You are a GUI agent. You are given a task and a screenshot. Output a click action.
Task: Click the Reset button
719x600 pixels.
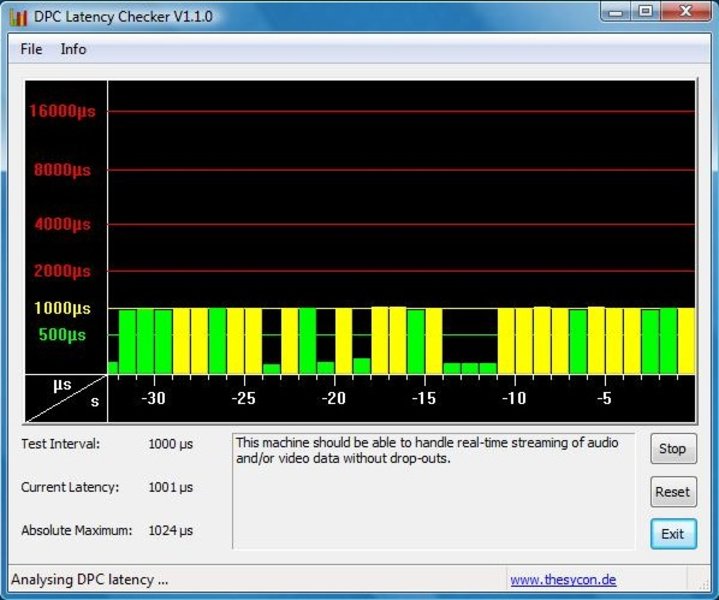(x=673, y=492)
